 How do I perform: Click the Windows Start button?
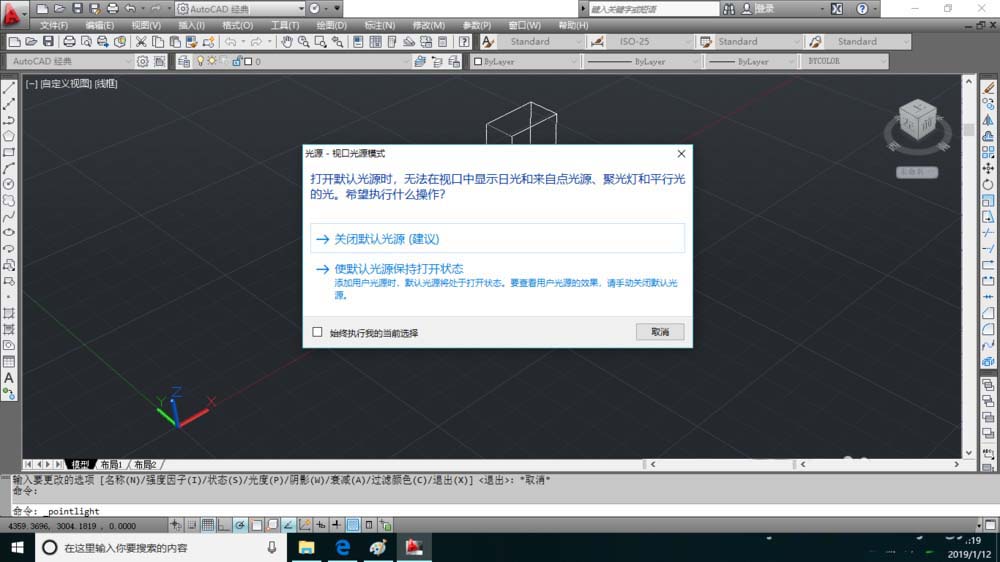click(x=17, y=547)
